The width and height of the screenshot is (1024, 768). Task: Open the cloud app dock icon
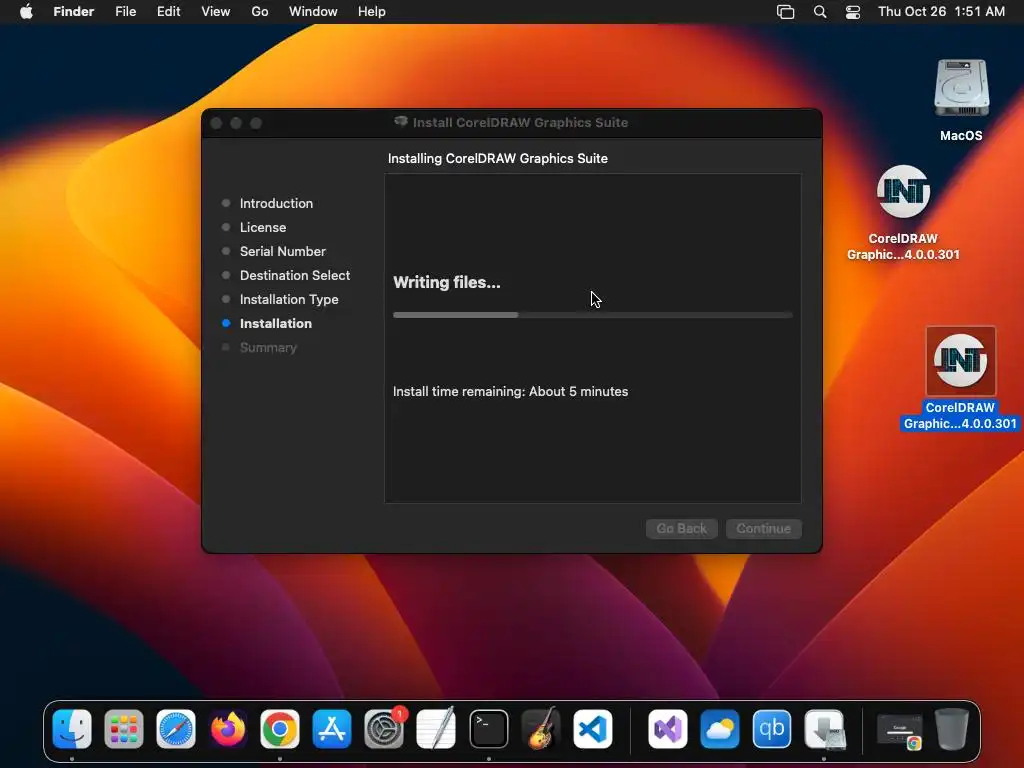[720, 729]
